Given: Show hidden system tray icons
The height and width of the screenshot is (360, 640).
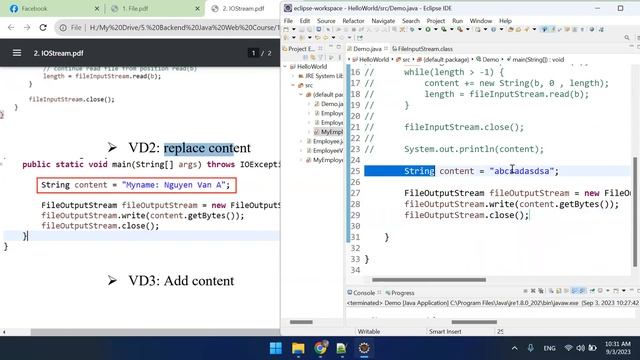Looking at the screenshot, I should click(514, 348).
